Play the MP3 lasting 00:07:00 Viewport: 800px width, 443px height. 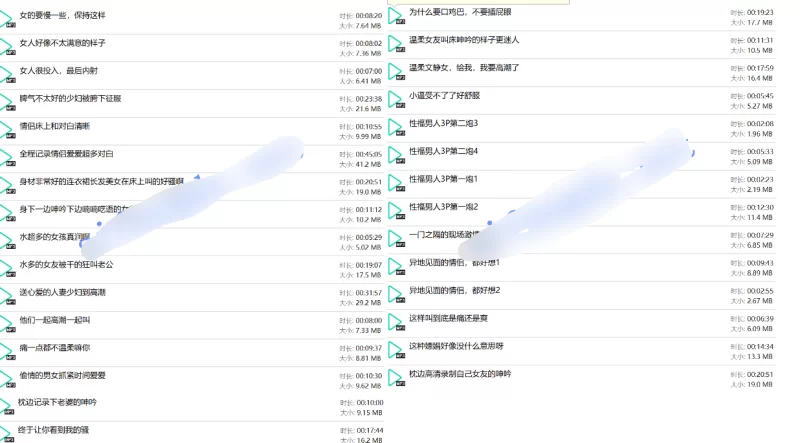tap(7, 74)
